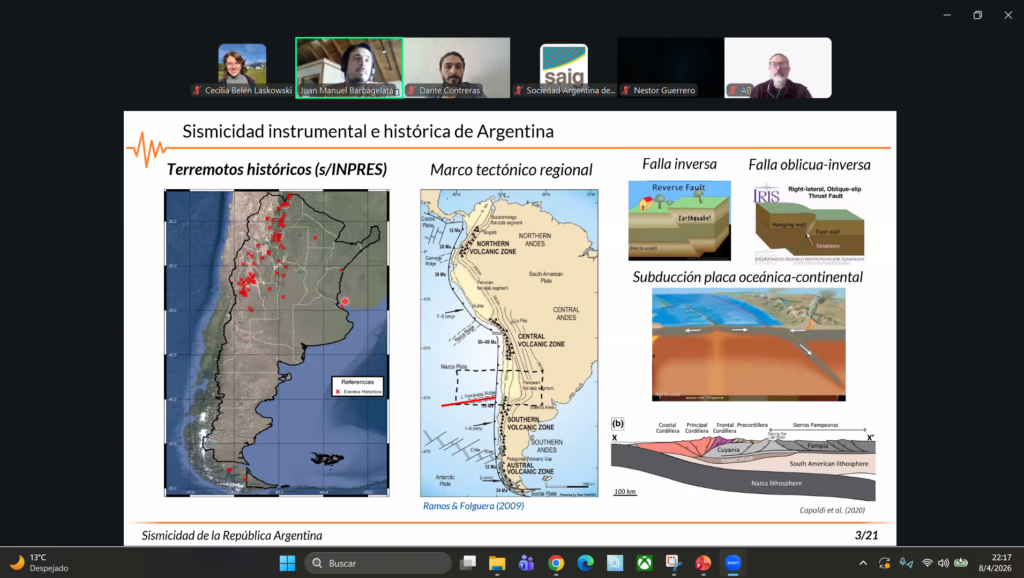This screenshot has height=578, width=1024.
Task: Select Dante Contreras's video thumbnail
Action: point(456,67)
